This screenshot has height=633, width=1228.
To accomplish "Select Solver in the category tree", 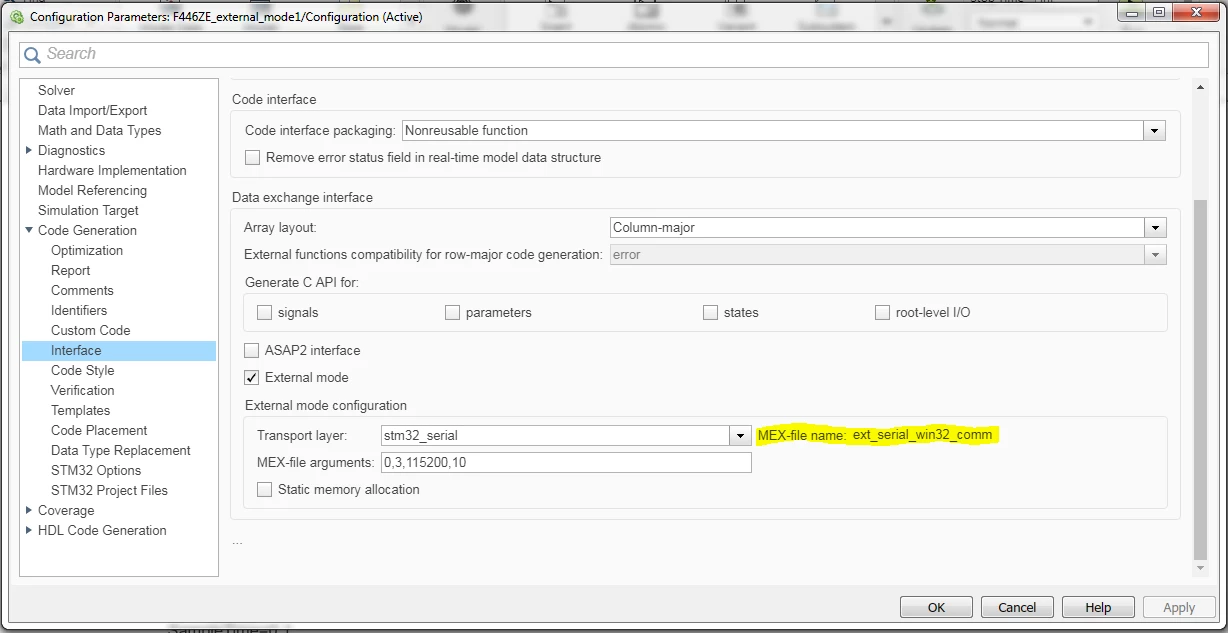I will click(x=56, y=90).
